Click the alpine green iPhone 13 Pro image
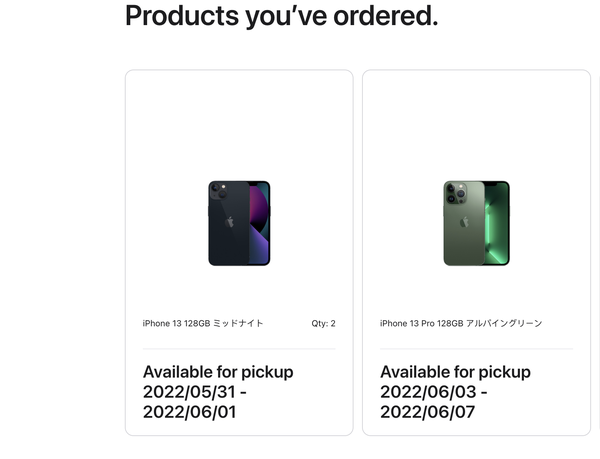600x459 pixels. [476, 223]
